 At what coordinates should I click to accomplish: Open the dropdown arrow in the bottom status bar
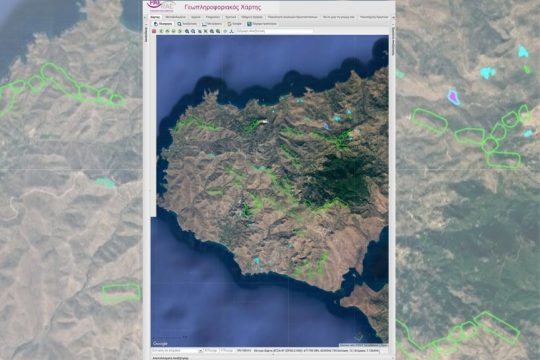200,350
